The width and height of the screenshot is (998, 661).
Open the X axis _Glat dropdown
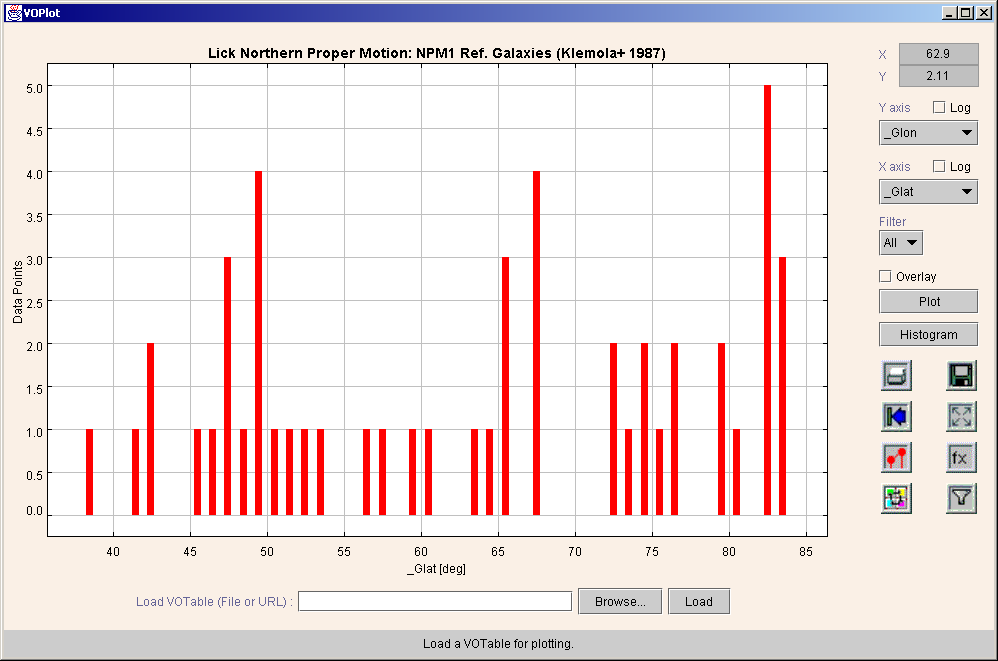[928, 192]
